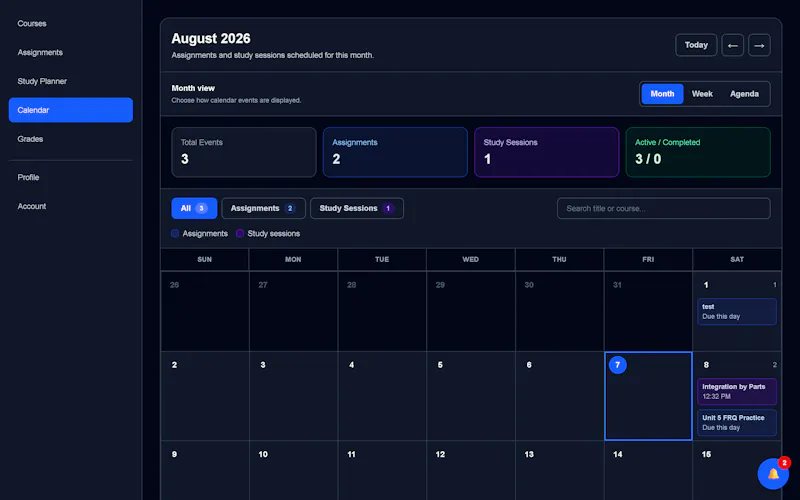Filter by Study Sessions chip
Screen dimensions: 800x500
pyautogui.click(x=357, y=208)
